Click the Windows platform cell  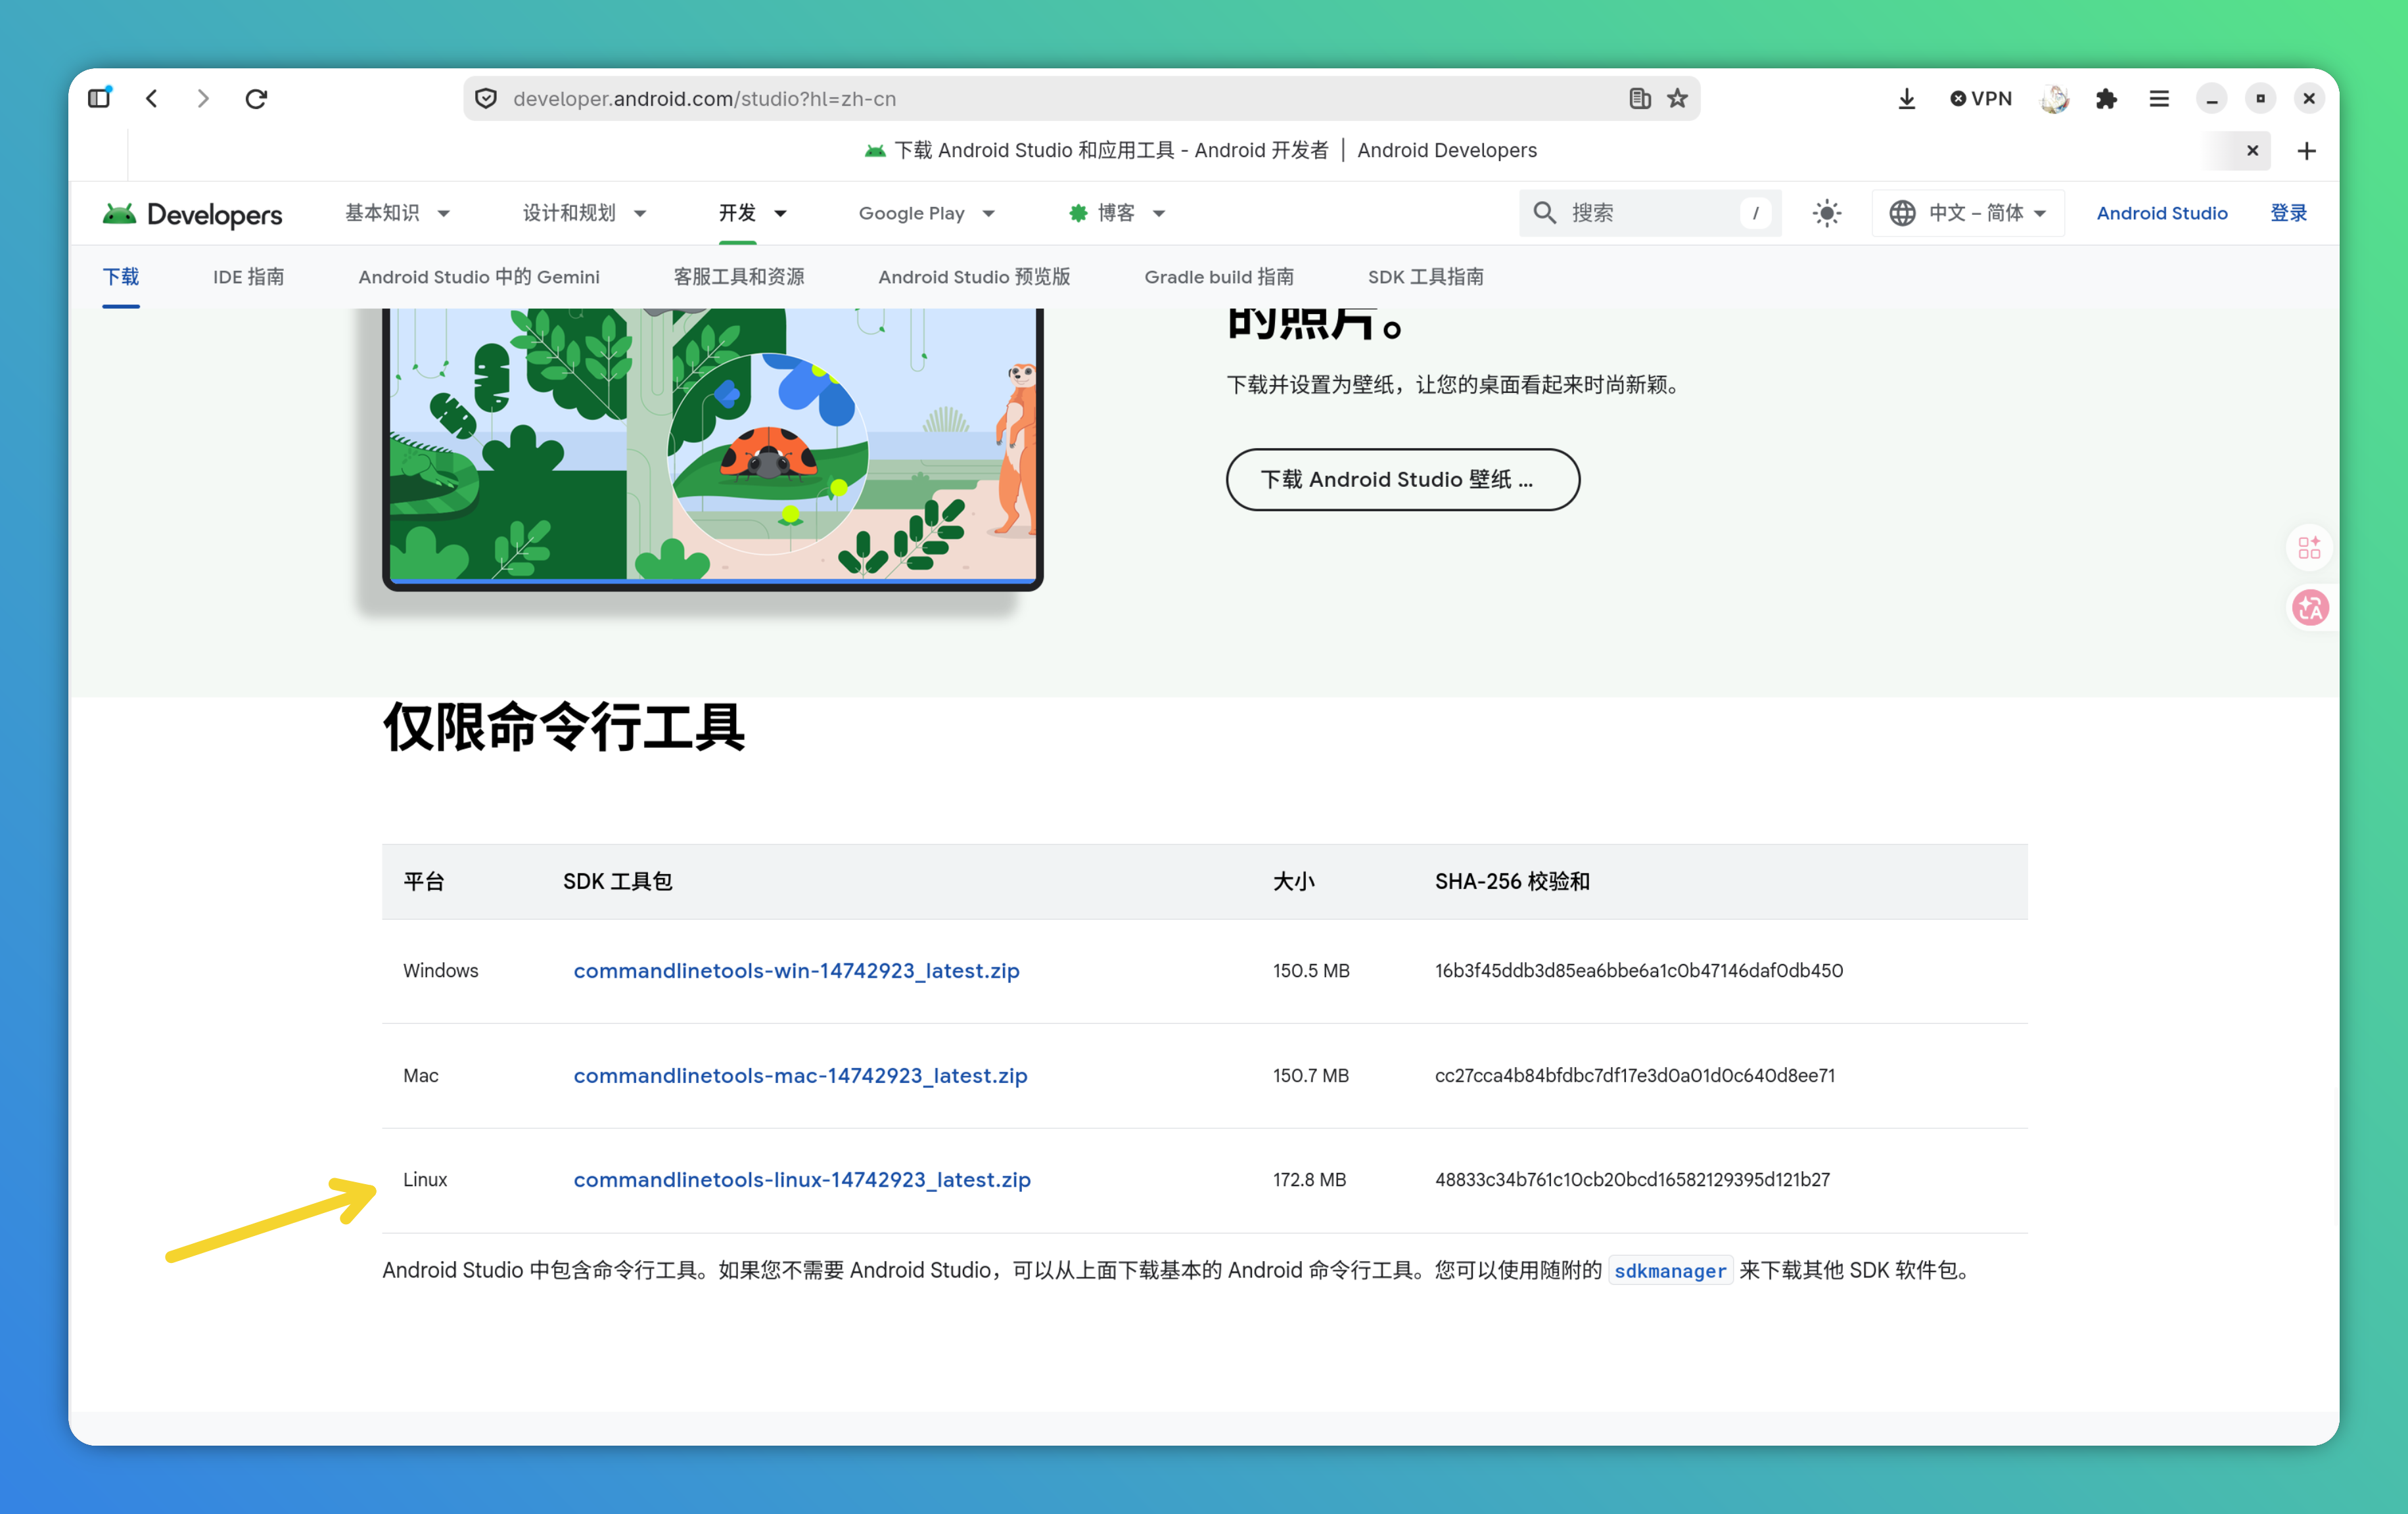point(440,971)
